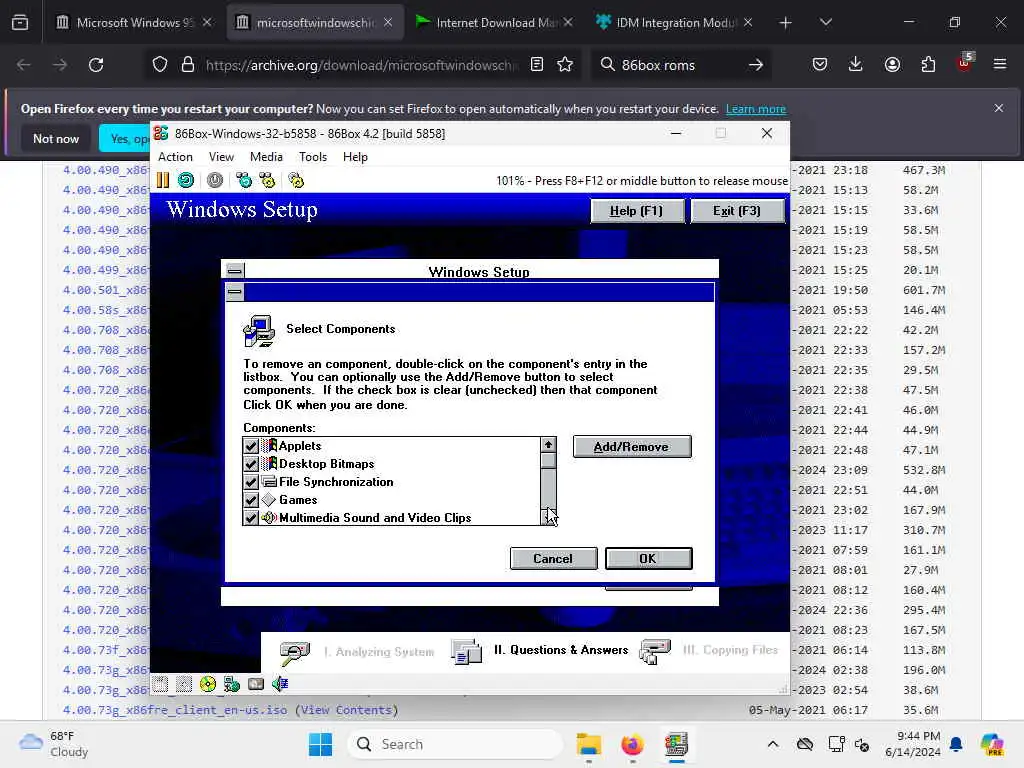This screenshot has width=1024, height=768.
Task: Open the Learn more link
Action: (756, 109)
